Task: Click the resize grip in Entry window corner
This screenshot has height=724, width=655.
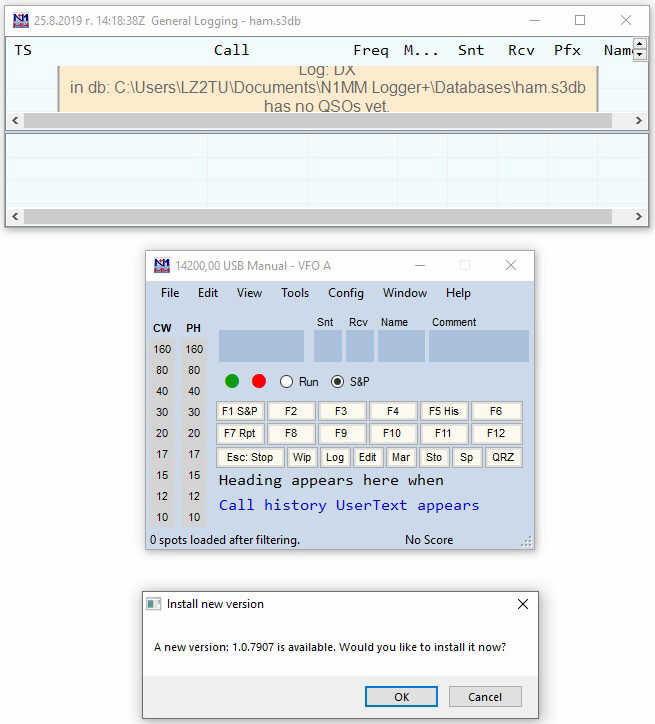Action: click(527, 542)
